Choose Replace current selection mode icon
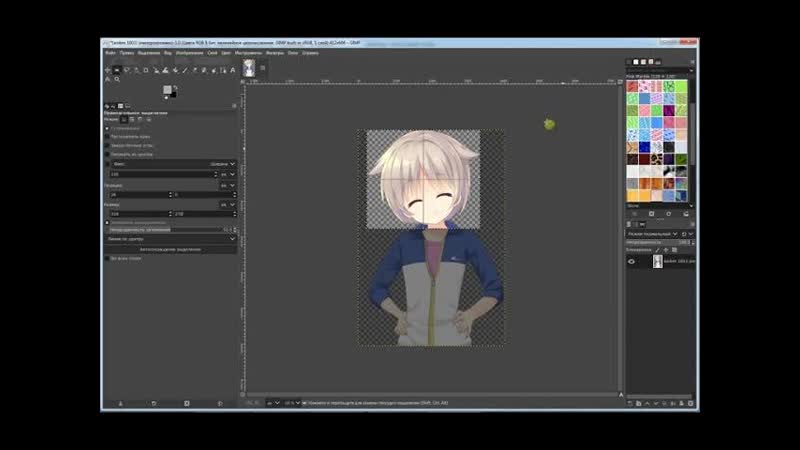 (124, 119)
